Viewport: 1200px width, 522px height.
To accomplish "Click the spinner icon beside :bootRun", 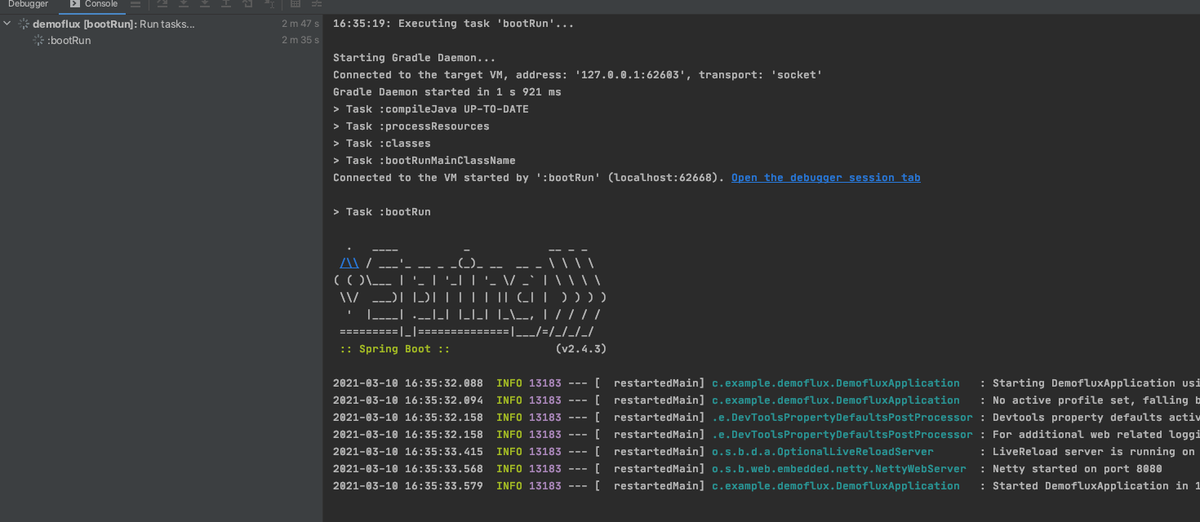I will tap(38, 40).
